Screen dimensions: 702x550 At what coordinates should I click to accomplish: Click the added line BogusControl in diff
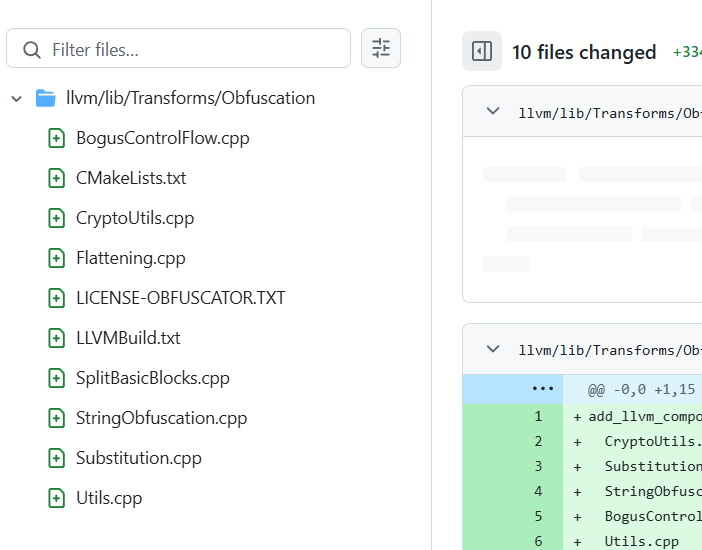pyautogui.click(x=653, y=516)
